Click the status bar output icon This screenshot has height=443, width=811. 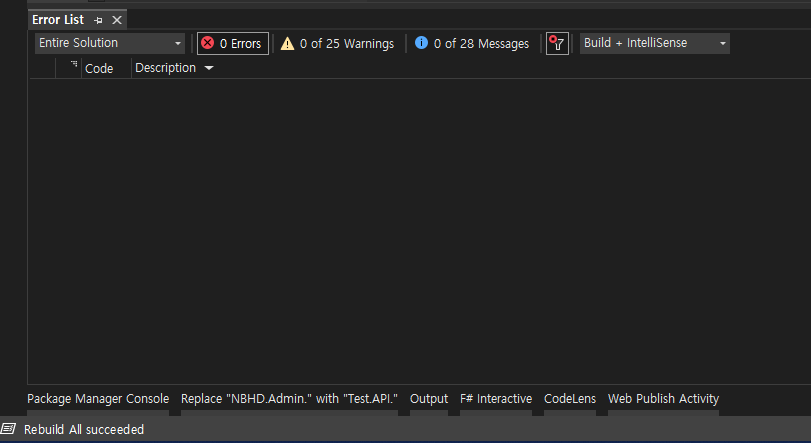[8, 429]
